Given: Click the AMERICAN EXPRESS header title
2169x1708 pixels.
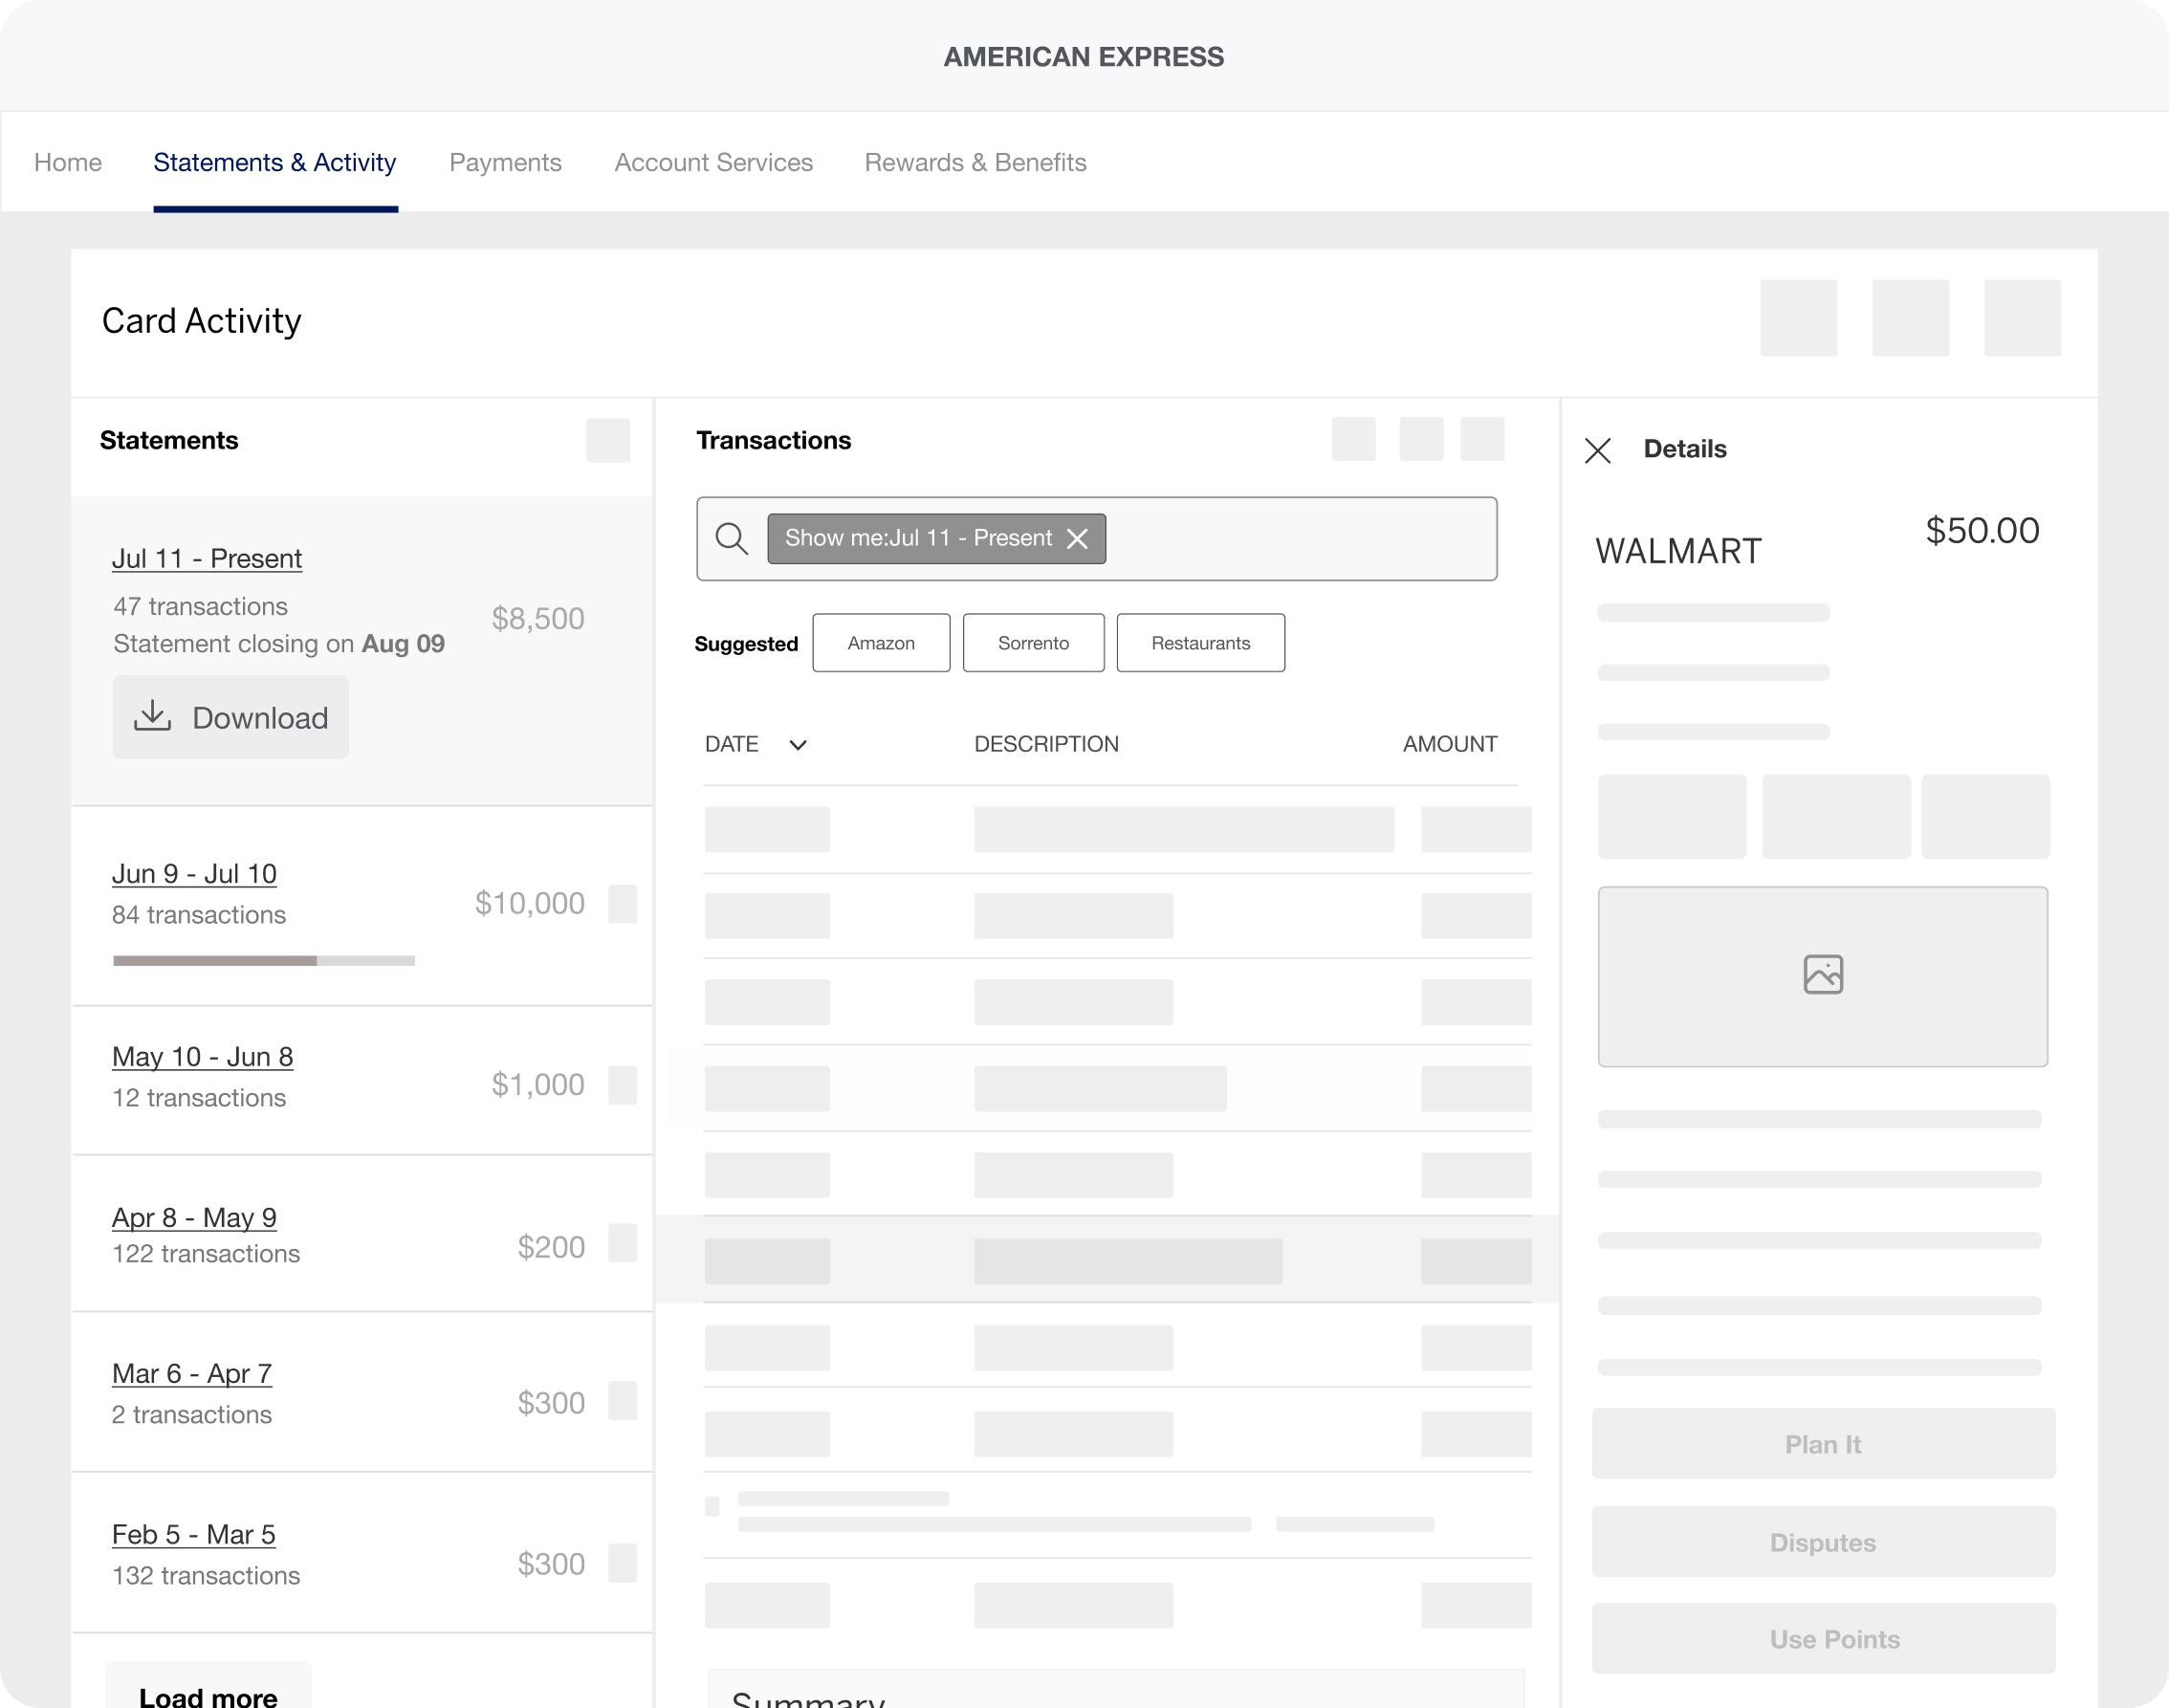Looking at the screenshot, I should coord(1084,57).
